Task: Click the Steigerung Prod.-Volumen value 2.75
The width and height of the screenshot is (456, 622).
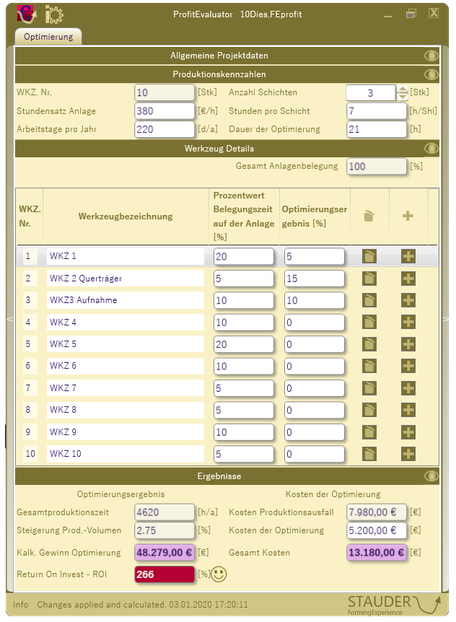Action: (165, 530)
